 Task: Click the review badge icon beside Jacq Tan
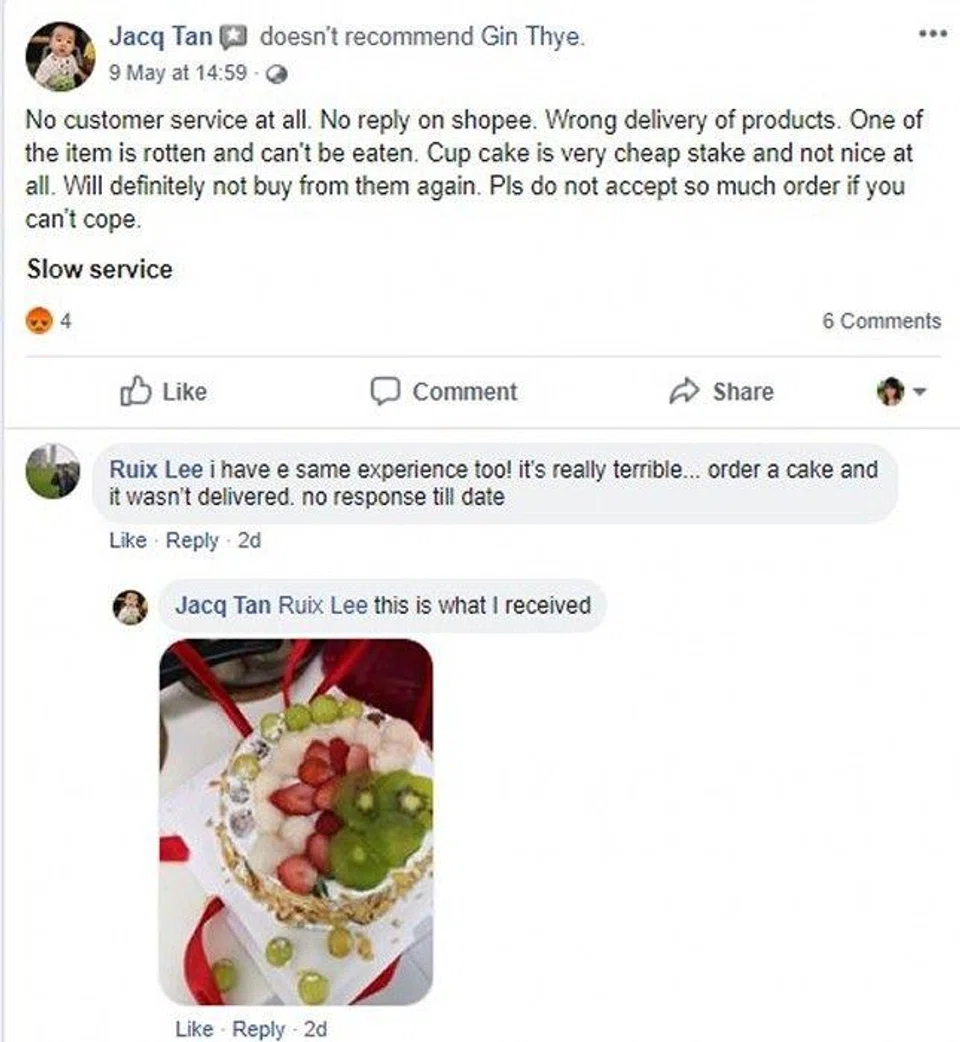232,38
